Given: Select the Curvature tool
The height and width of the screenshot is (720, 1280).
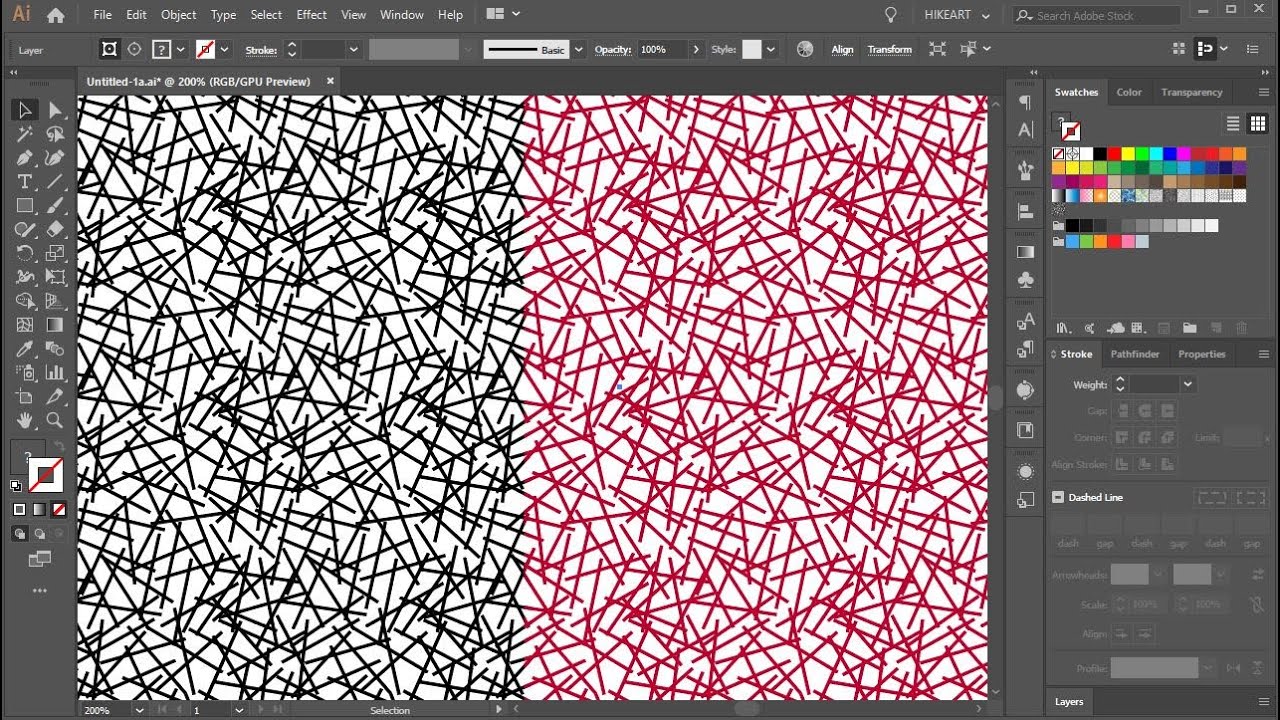Looking at the screenshot, I should point(56,158).
